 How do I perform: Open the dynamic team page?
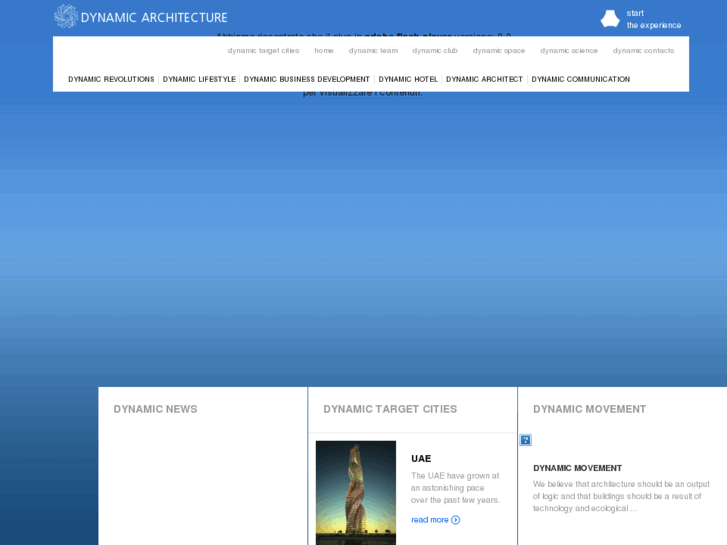coord(373,51)
